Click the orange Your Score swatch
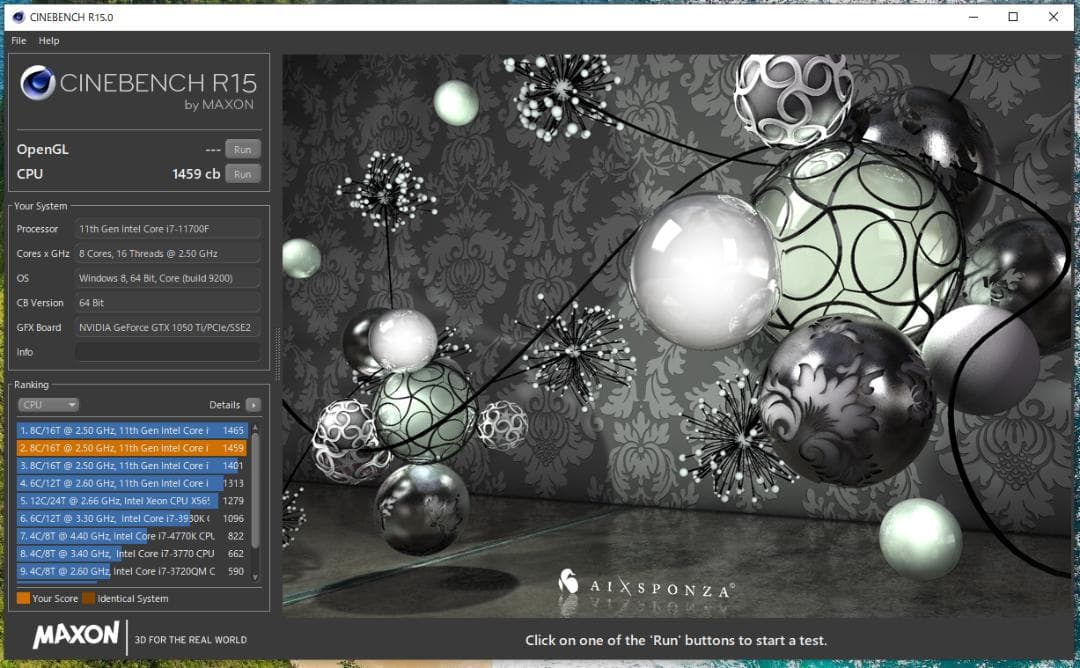The height and width of the screenshot is (668, 1080). click(22, 597)
